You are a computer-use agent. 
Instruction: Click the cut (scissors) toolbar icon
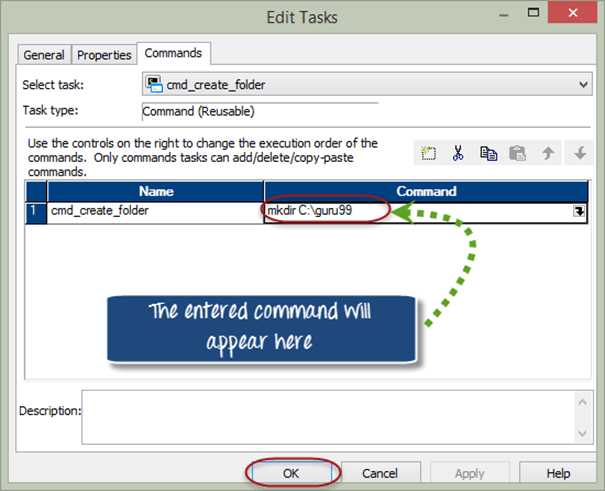pyautogui.click(x=458, y=153)
